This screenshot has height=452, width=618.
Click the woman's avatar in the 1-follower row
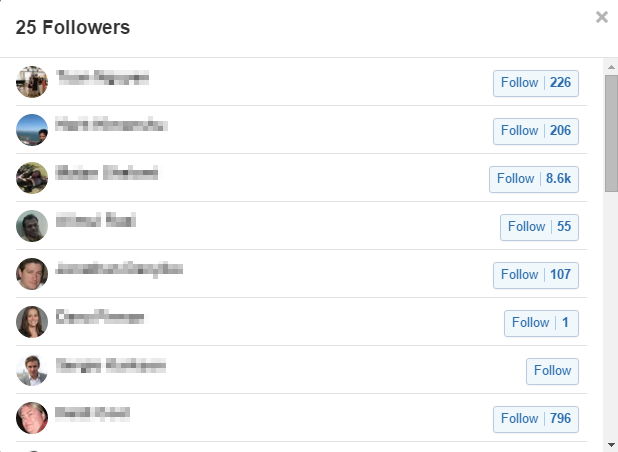[32, 322]
